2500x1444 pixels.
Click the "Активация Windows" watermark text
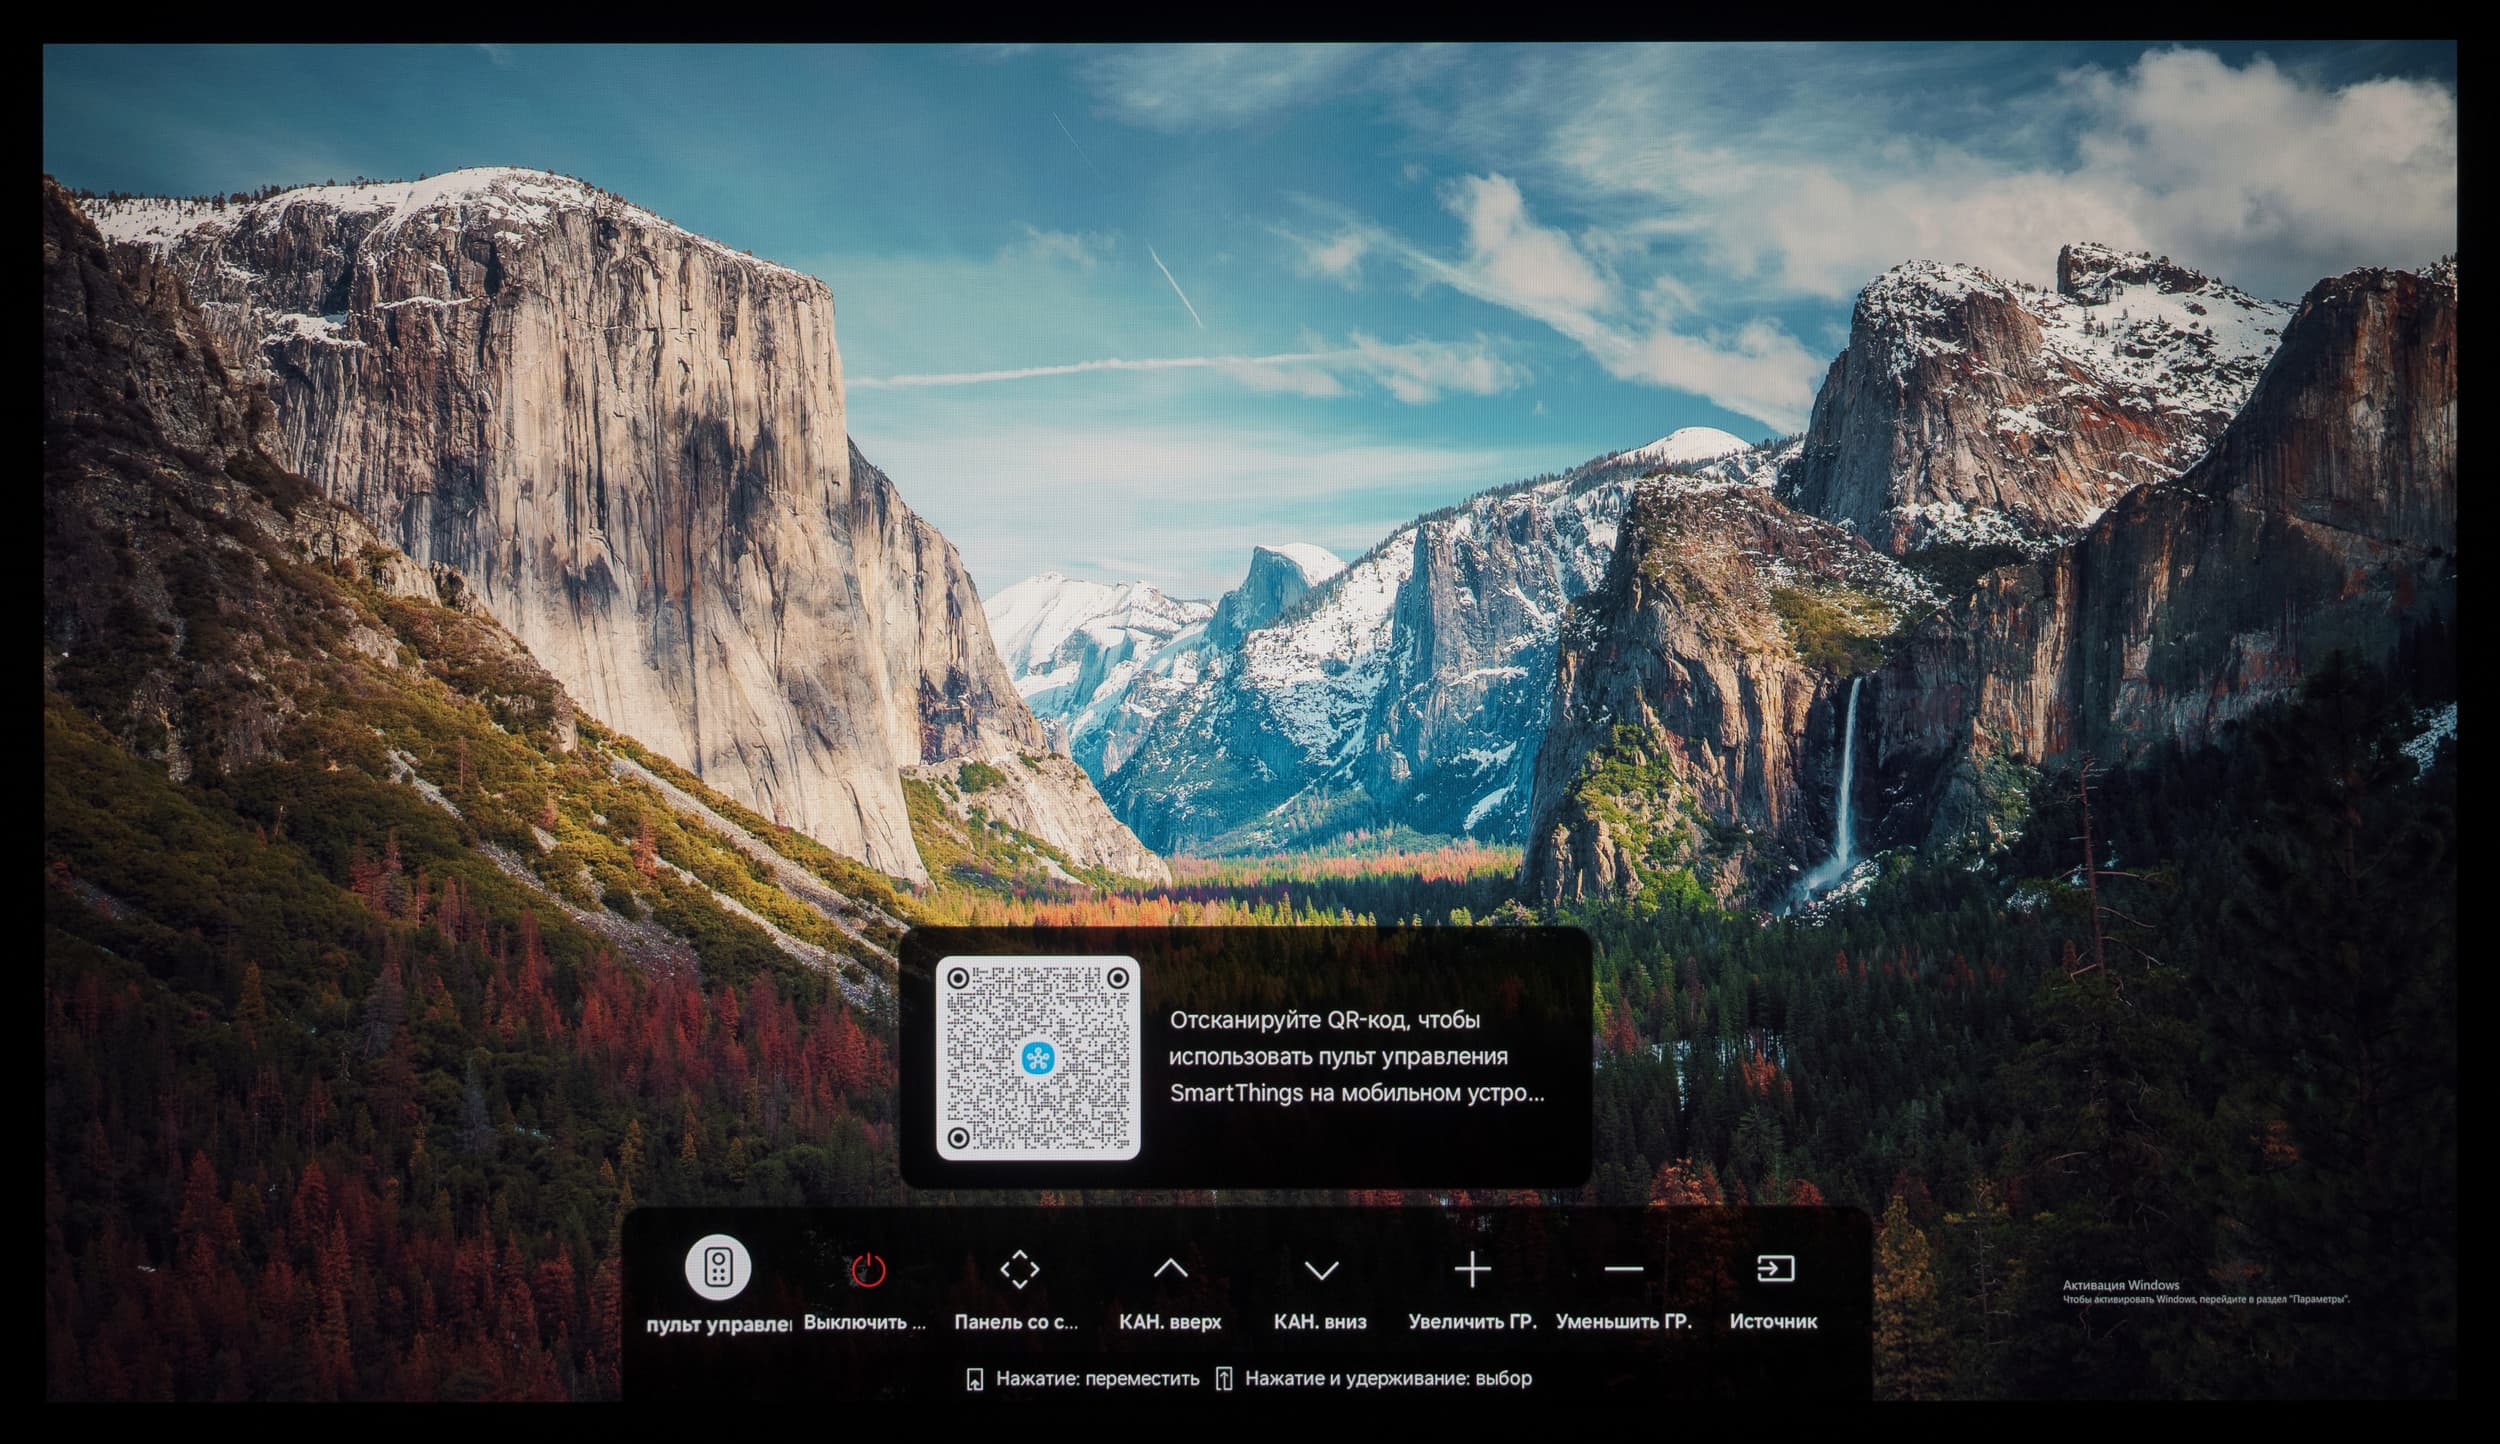[2121, 1285]
